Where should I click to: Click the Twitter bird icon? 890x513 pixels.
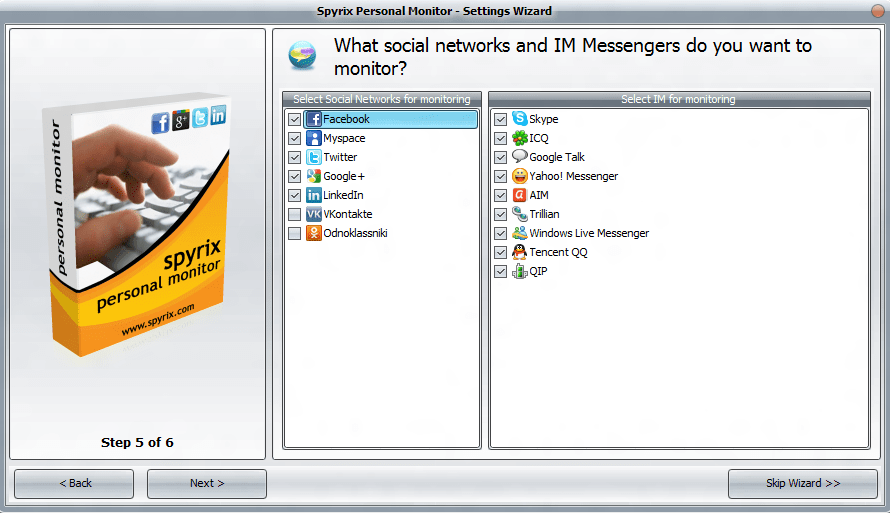coord(314,157)
